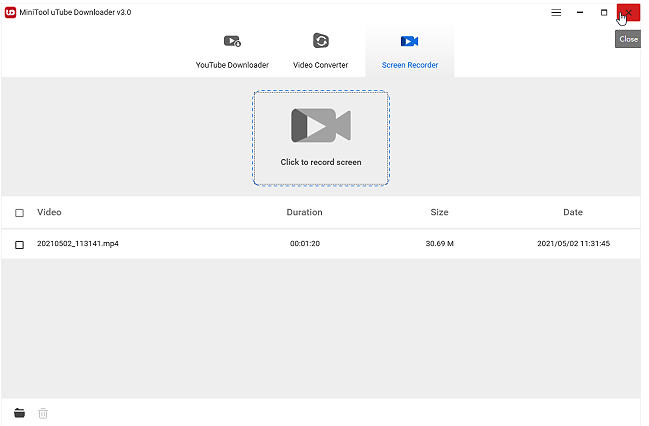Check the box for 20210502_113141.mp4

[19, 245]
